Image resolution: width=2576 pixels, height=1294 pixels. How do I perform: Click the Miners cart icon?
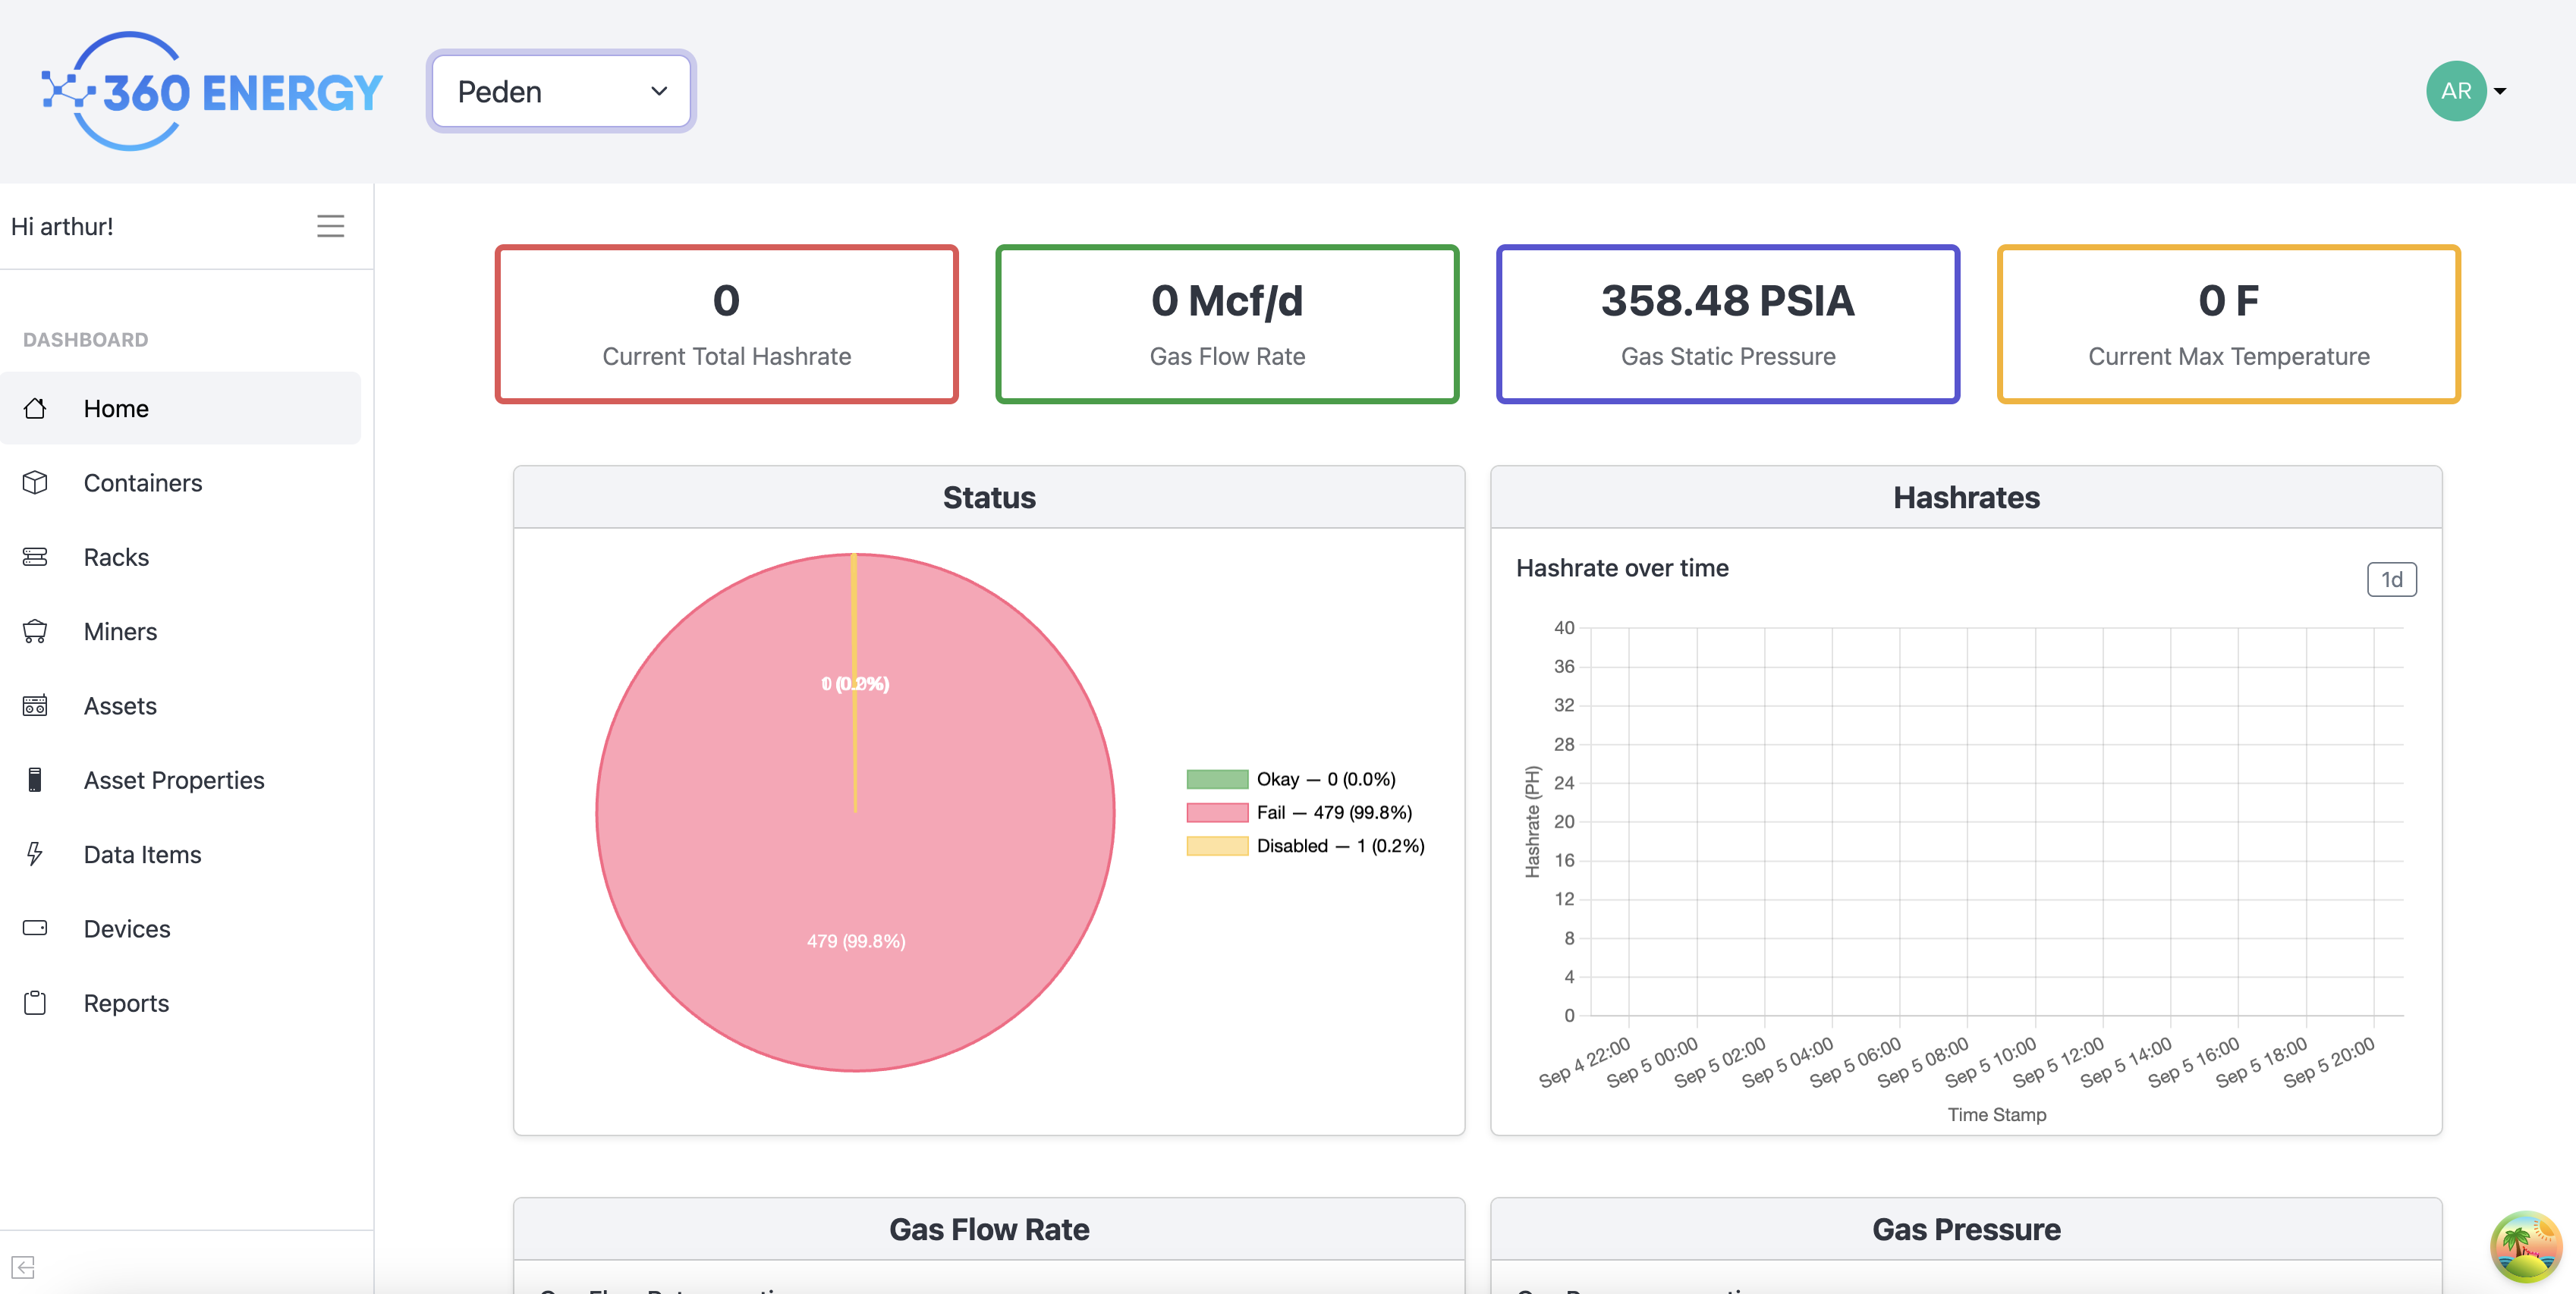tap(35, 631)
